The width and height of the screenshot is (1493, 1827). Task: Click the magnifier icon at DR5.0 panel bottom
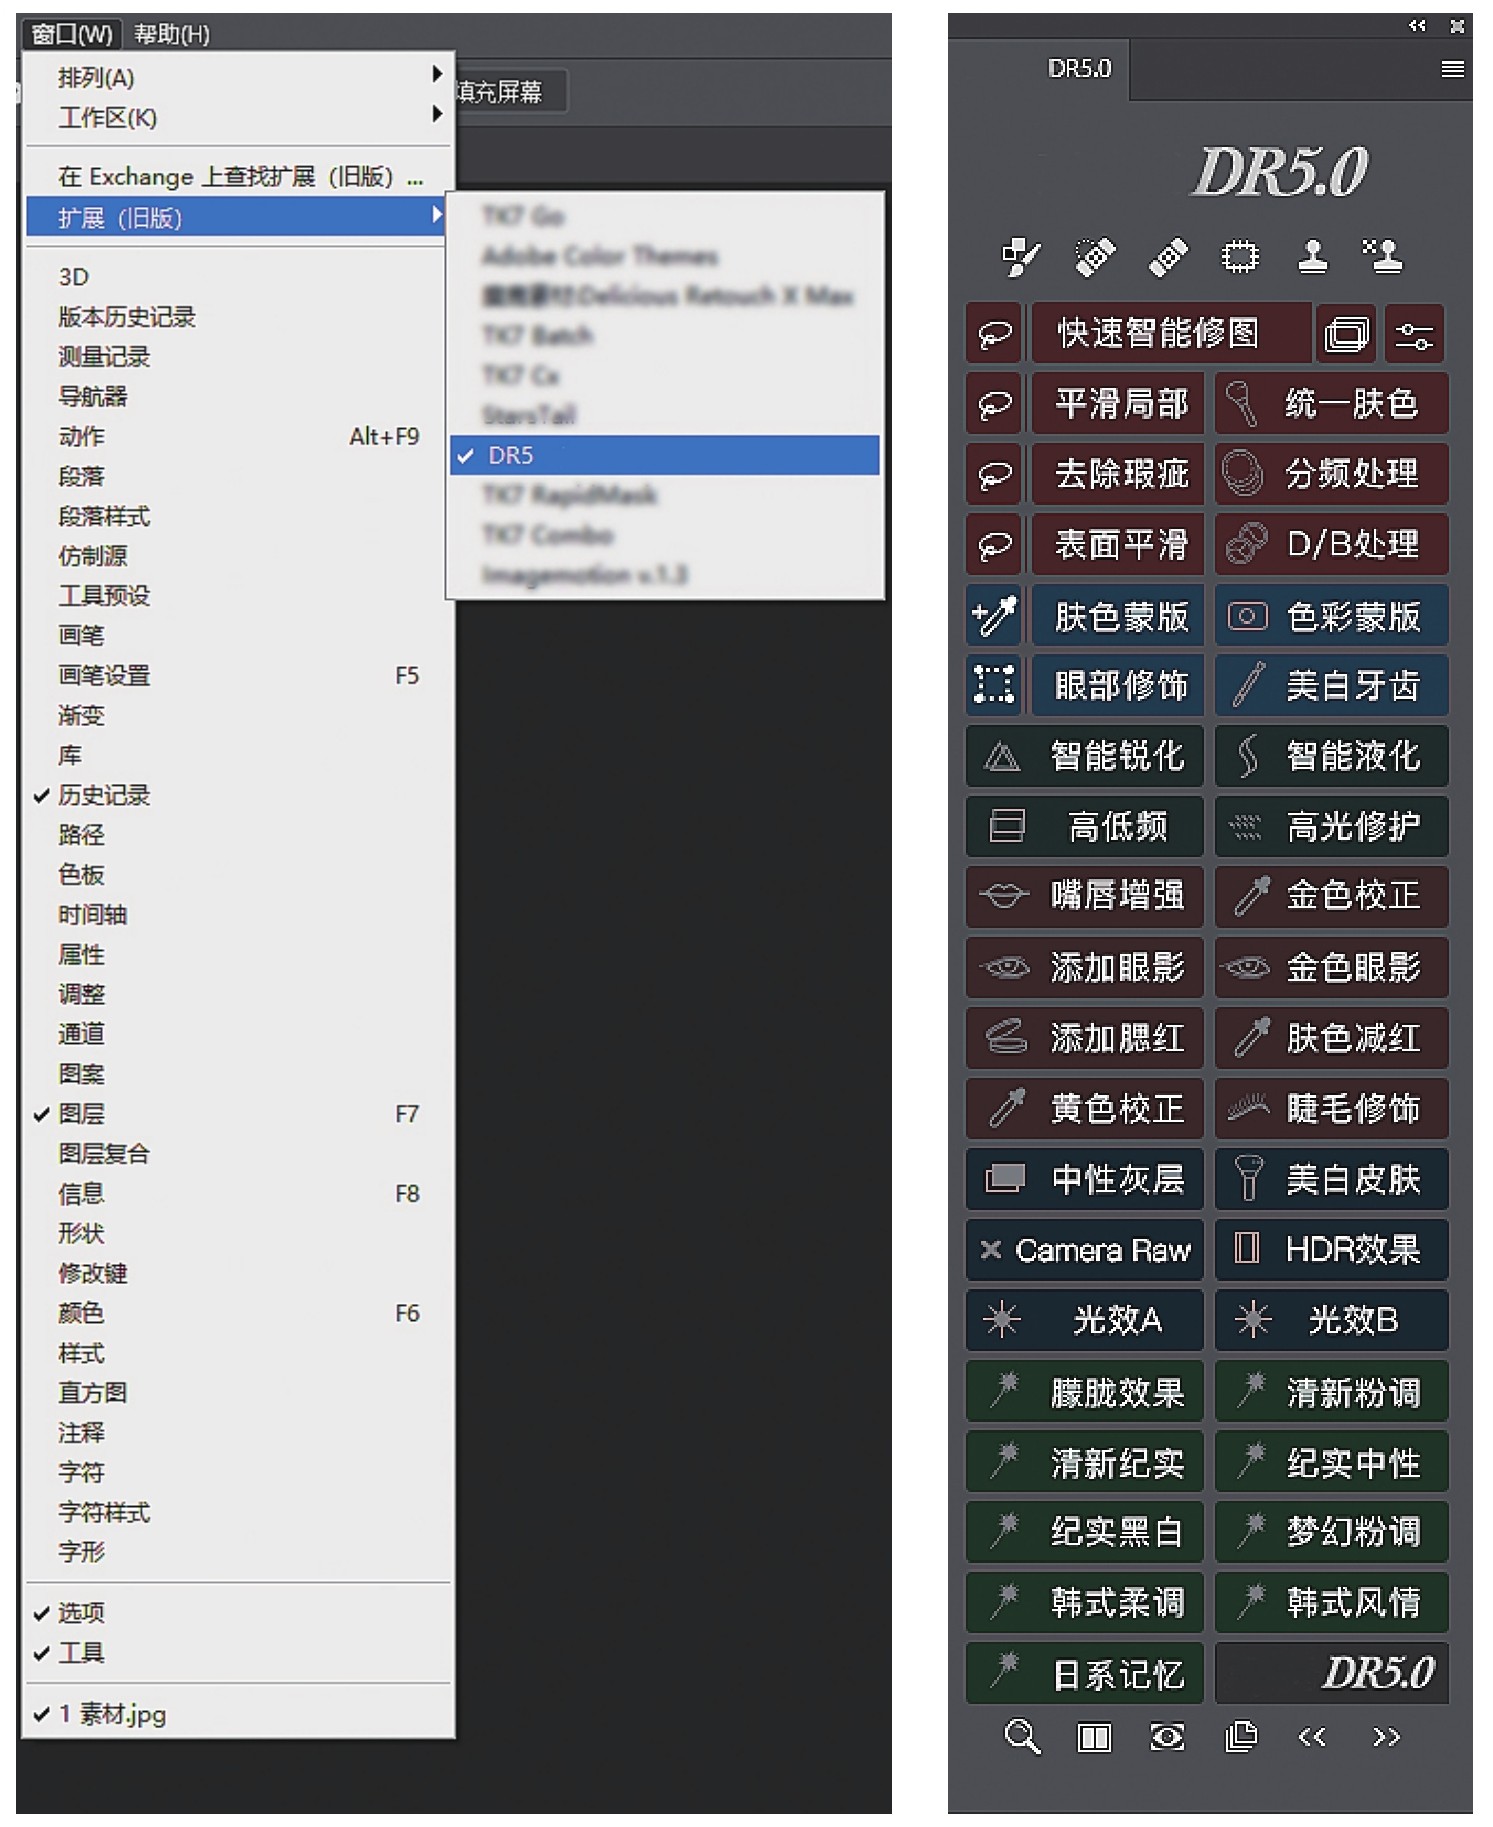pyautogui.click(x=1021, y=1737)
